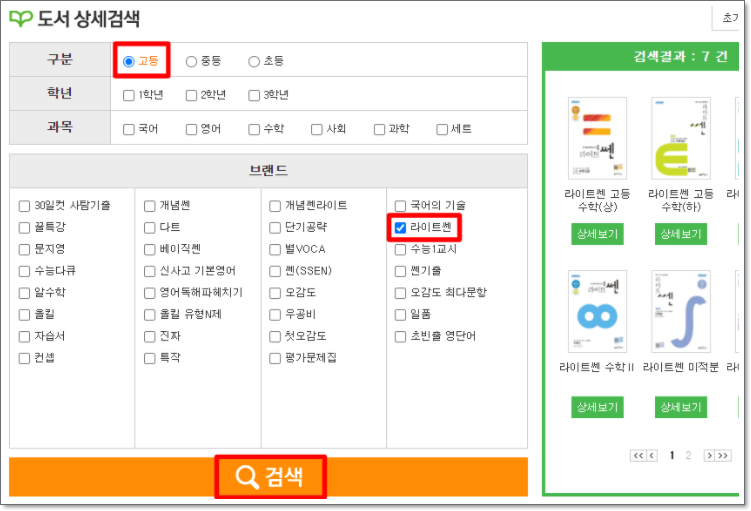751x511 pixels.
Task: Check the 개념쎈 brand option
Action: 149,206
